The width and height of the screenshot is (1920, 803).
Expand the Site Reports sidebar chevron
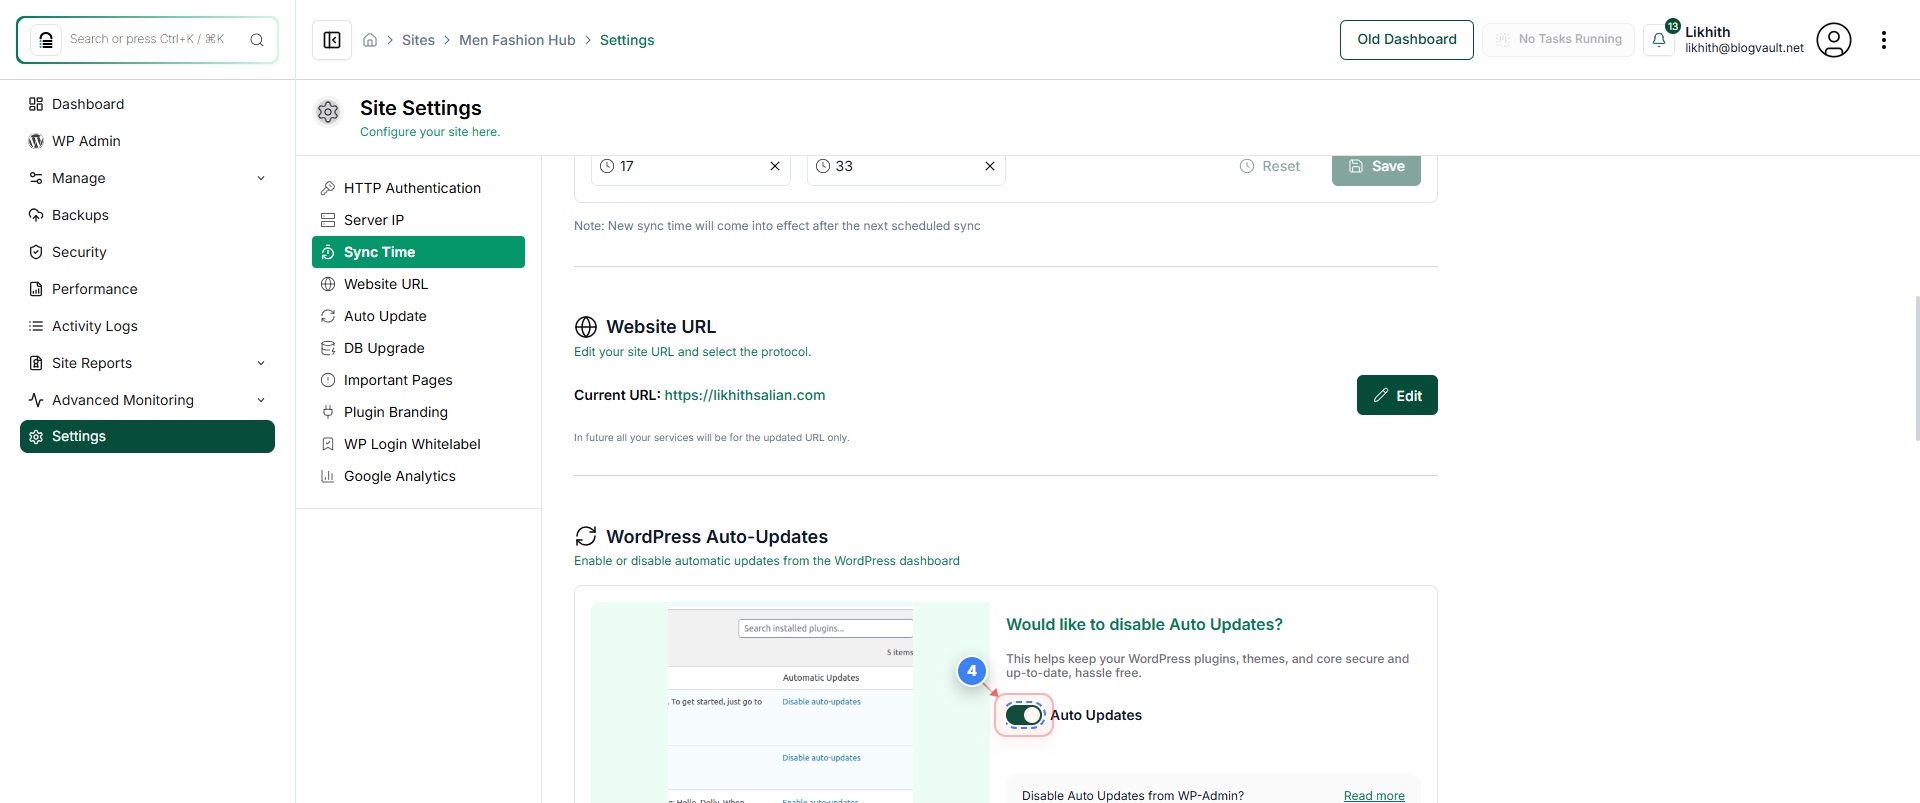point(261,363)
